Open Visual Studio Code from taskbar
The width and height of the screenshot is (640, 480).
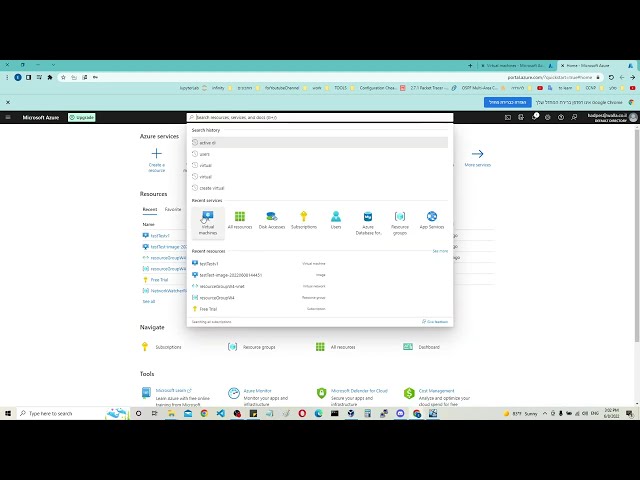coord(220,413)
